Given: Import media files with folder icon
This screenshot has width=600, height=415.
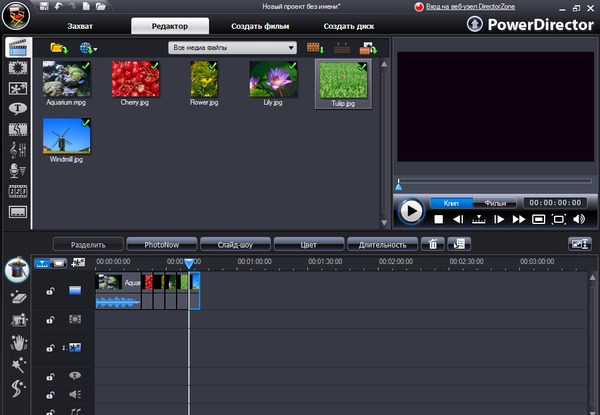Looking at the screenshot, I should [59, 48].
